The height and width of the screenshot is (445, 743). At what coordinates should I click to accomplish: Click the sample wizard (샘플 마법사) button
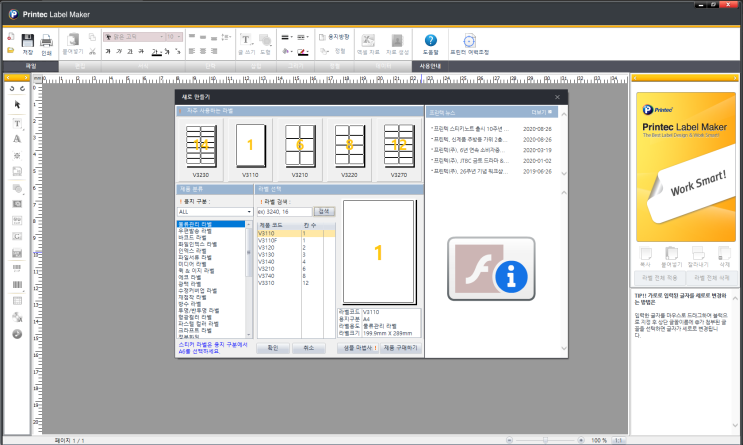click(358, 348)
